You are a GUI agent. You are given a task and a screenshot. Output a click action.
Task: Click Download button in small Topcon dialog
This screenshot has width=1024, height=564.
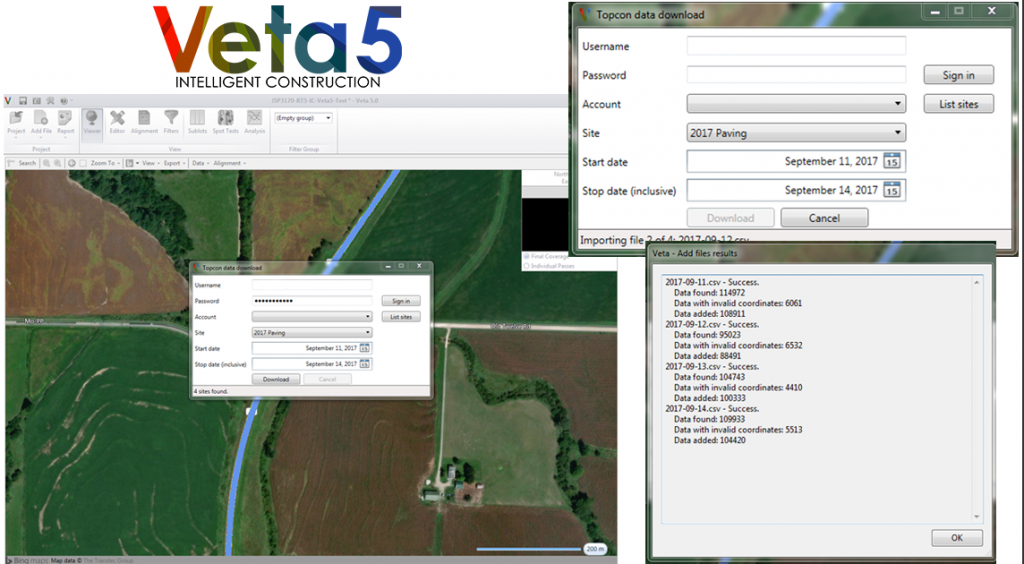[276, 379]
